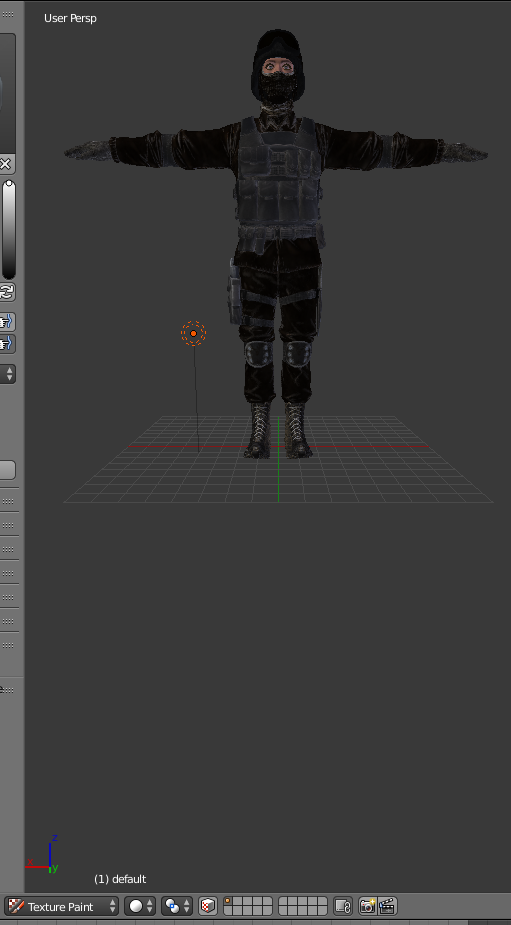Viewport: 511px width, 925px height.
Task: Click the swap colors arrows icon
Action: (x=7, y=291)
